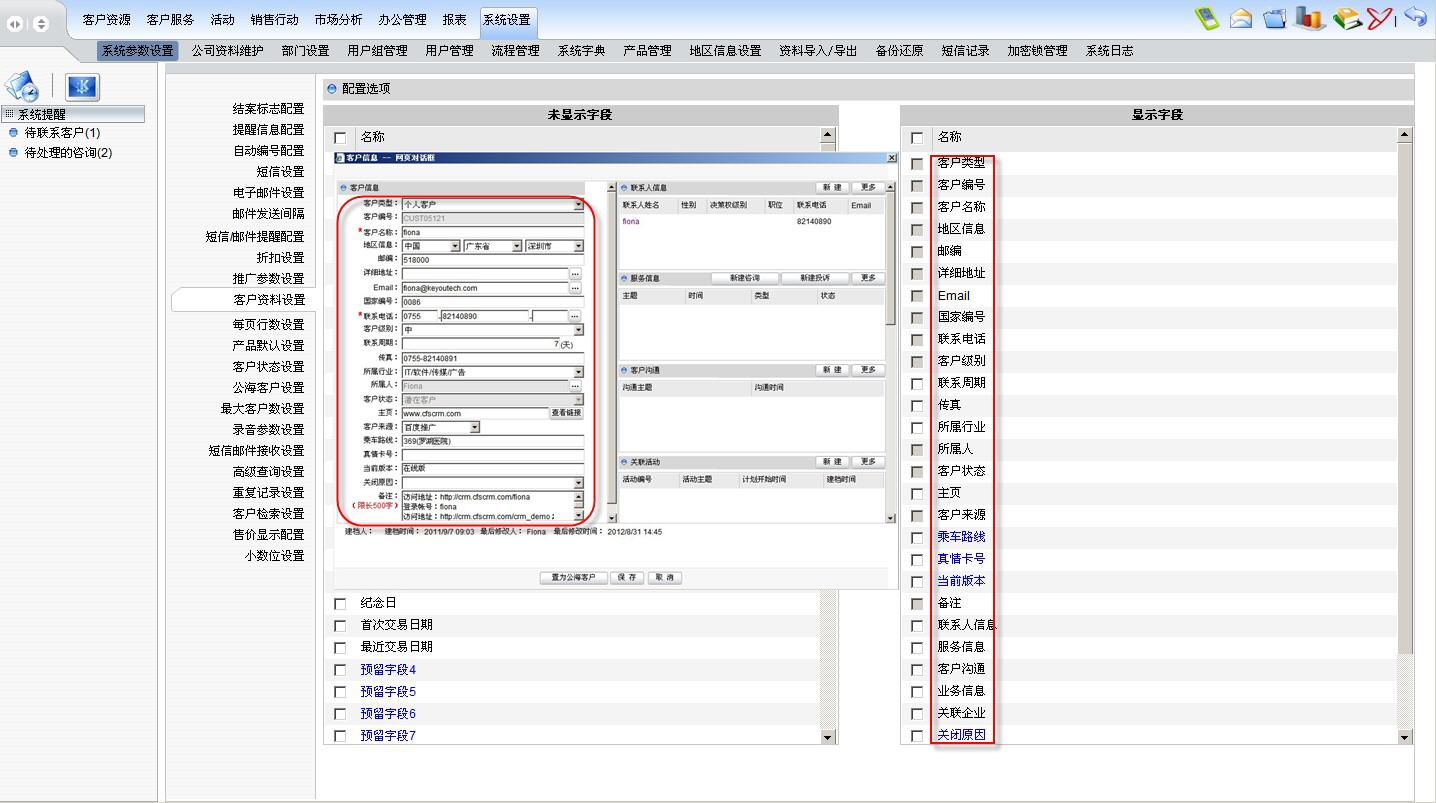
Task: Open the 客户资源 top menu
Action: point(106,20)
